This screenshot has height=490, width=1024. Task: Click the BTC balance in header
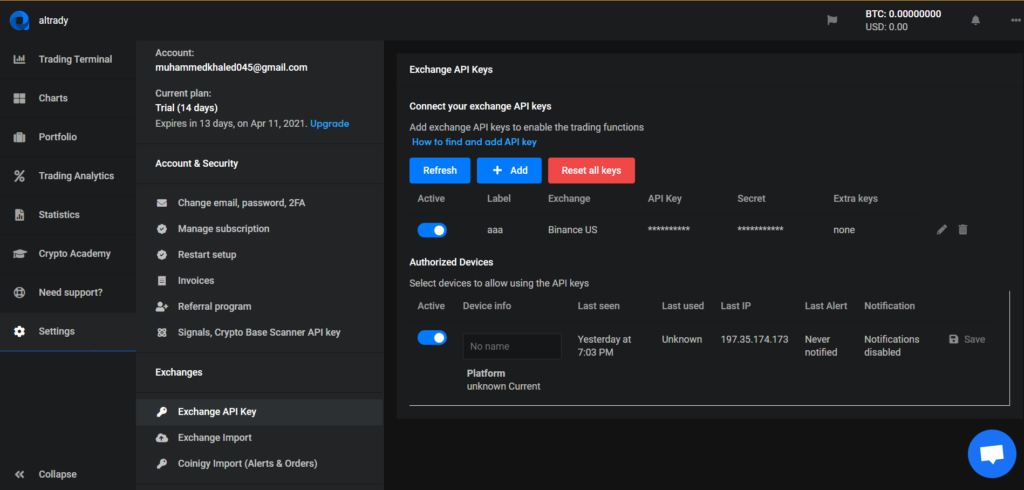click(x=903, y=14)
